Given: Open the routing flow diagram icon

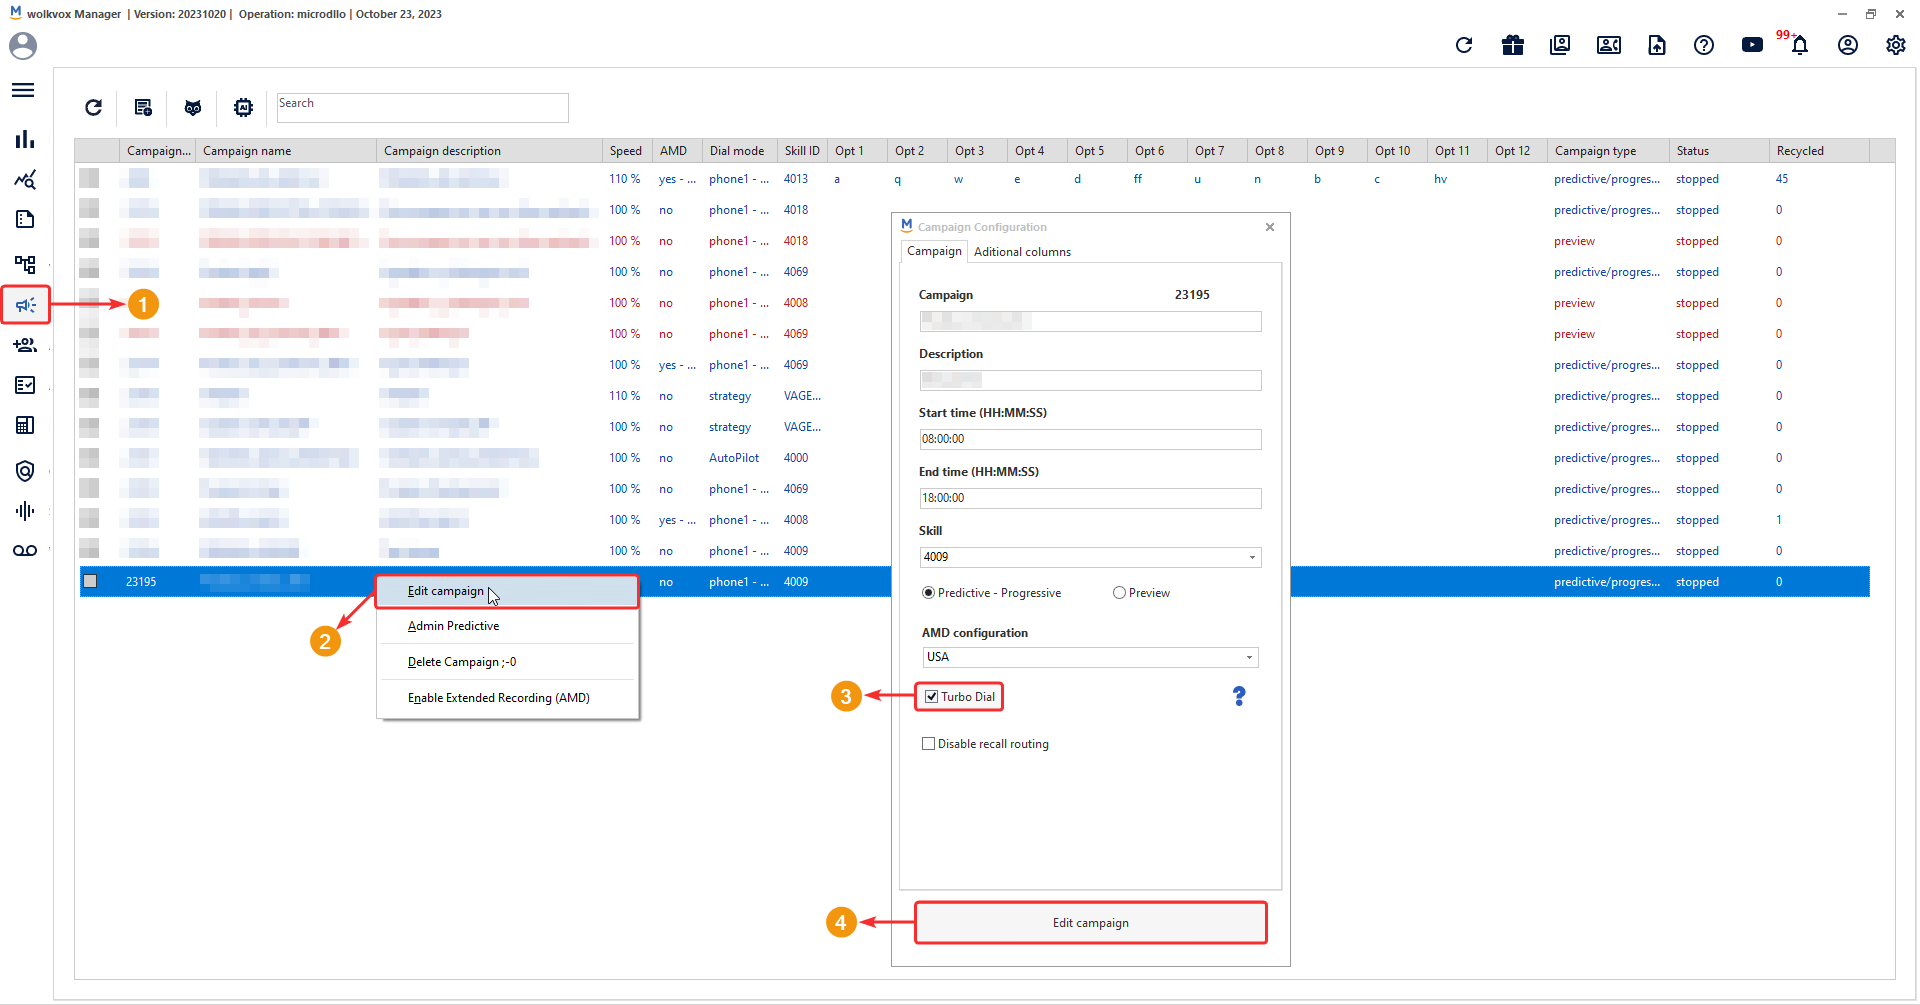Looking at the screenshot, I should pyautogui.click(x=25, y=264).
